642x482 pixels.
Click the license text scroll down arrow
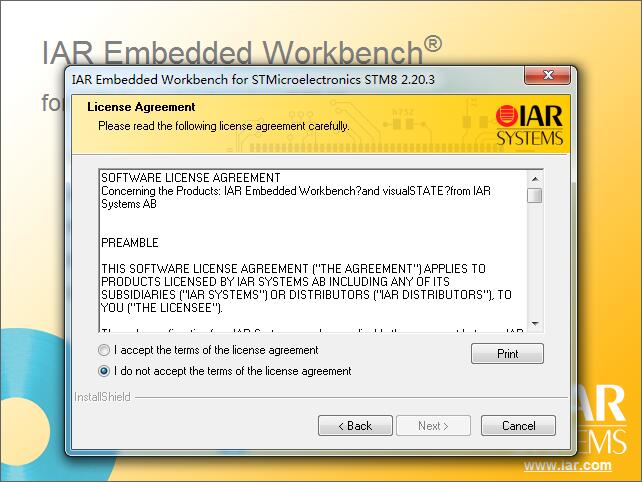click(535, 324)
